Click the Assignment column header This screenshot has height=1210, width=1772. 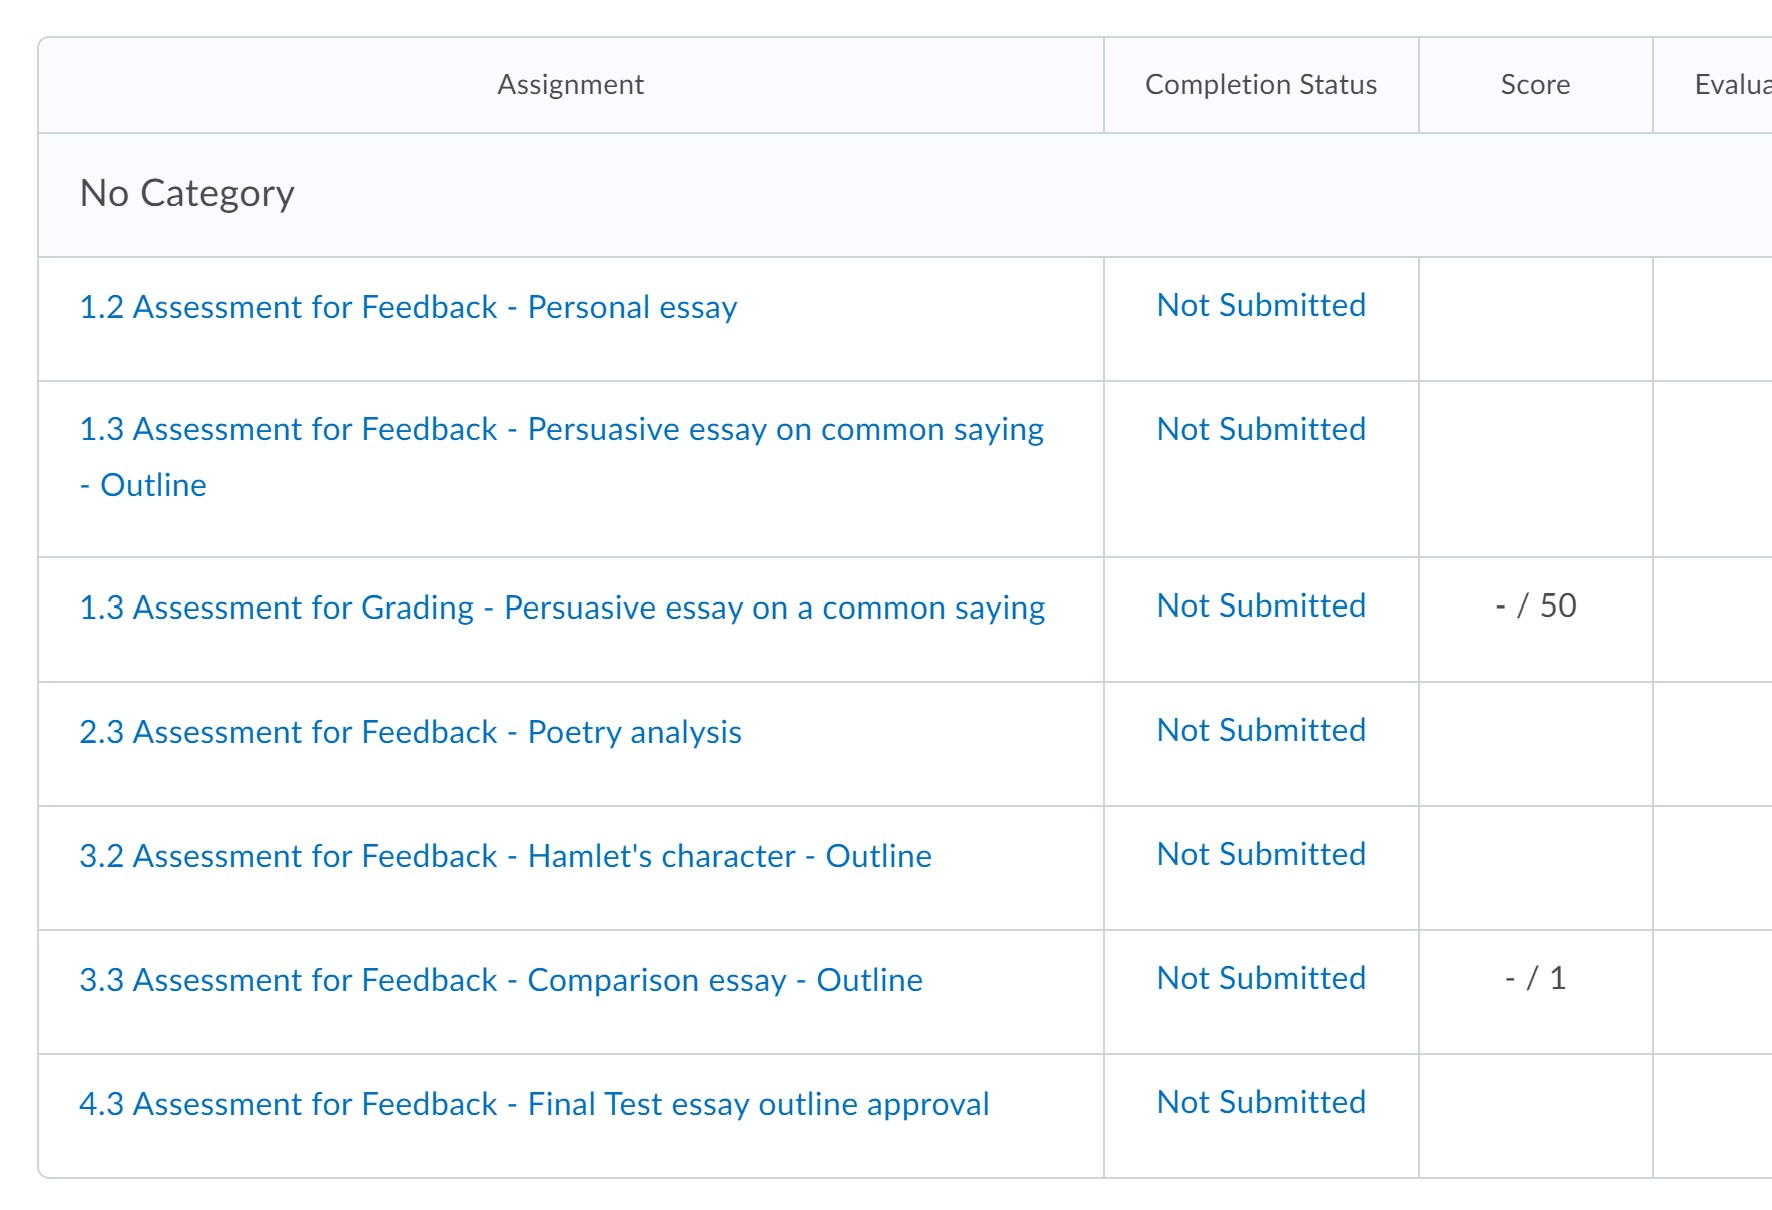coord(570,85)
